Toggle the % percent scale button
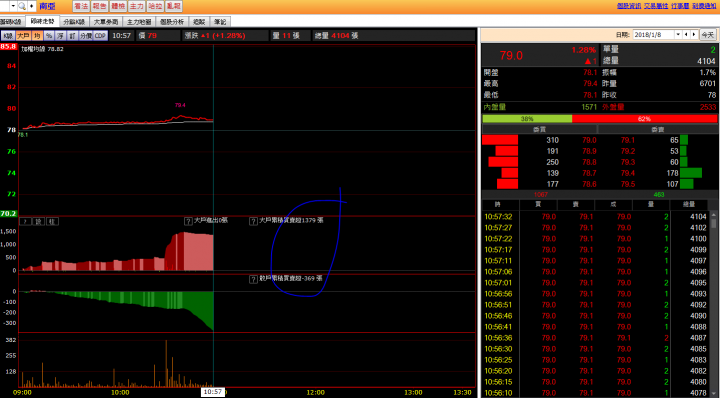Image resolution: width=720 pixels, height=398 pixels. pos(49,36)
